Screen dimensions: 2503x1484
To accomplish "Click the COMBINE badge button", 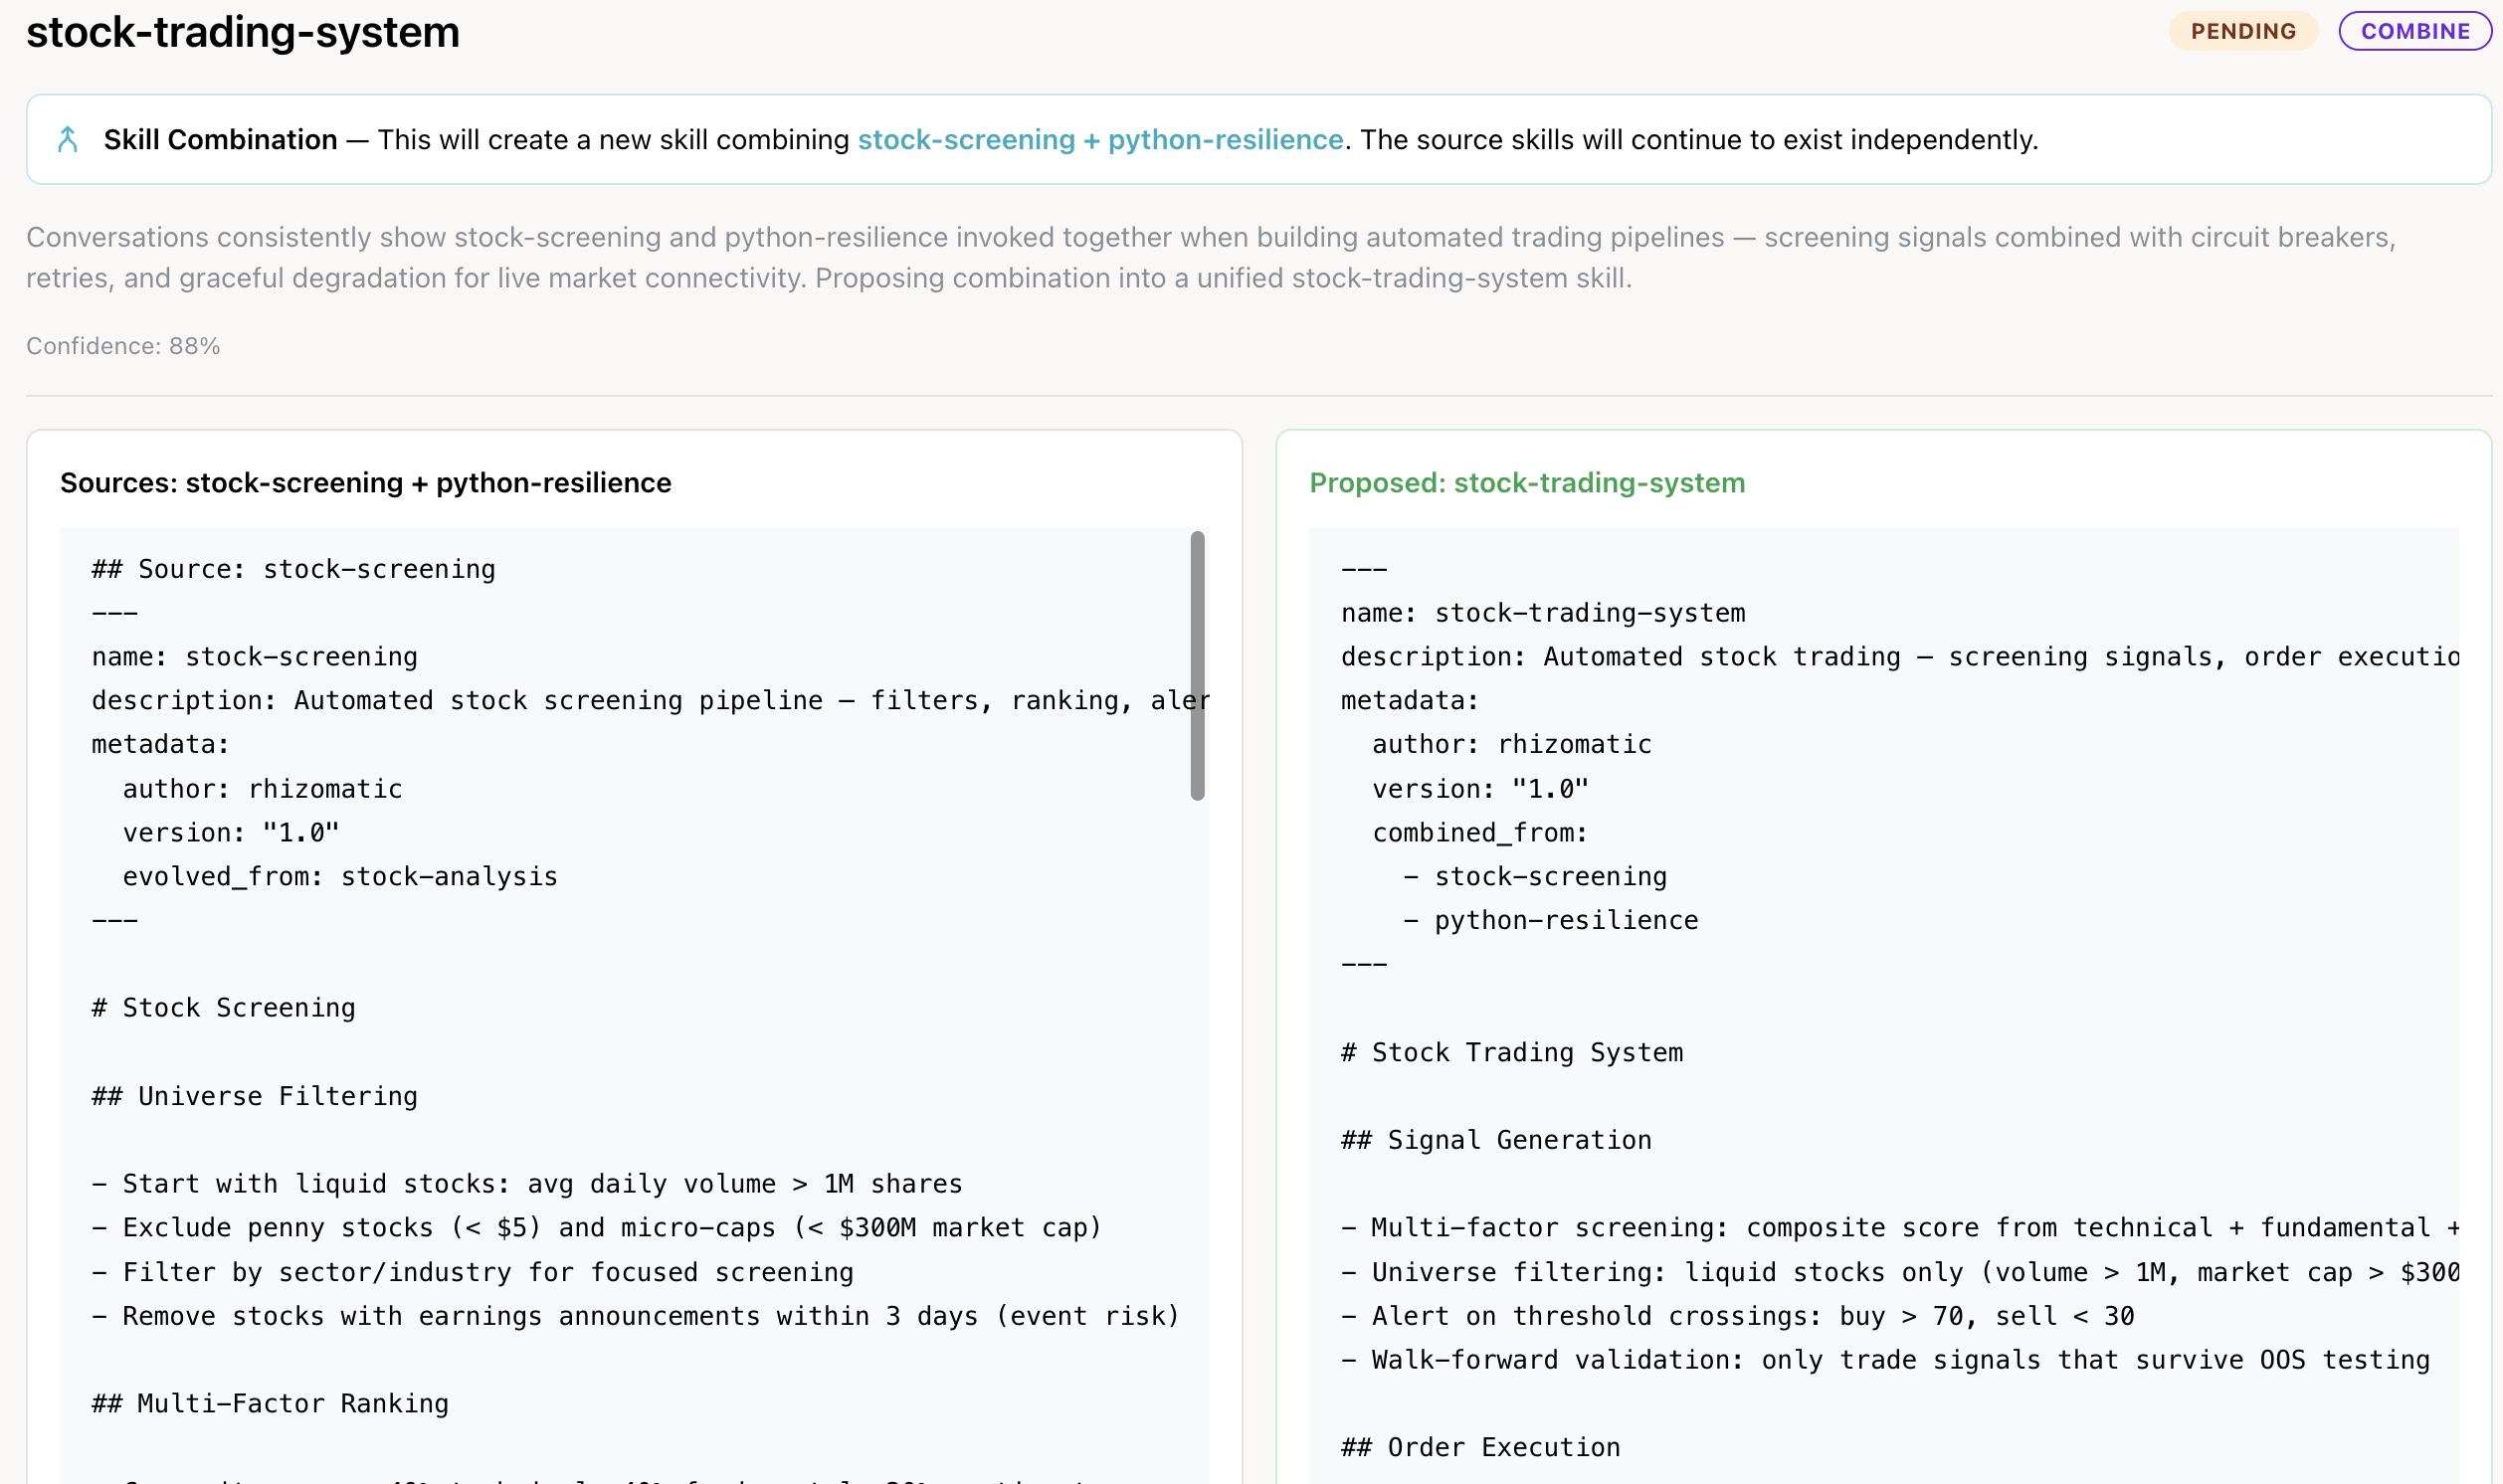I will pyautogui.click(x=2415, y=31).
